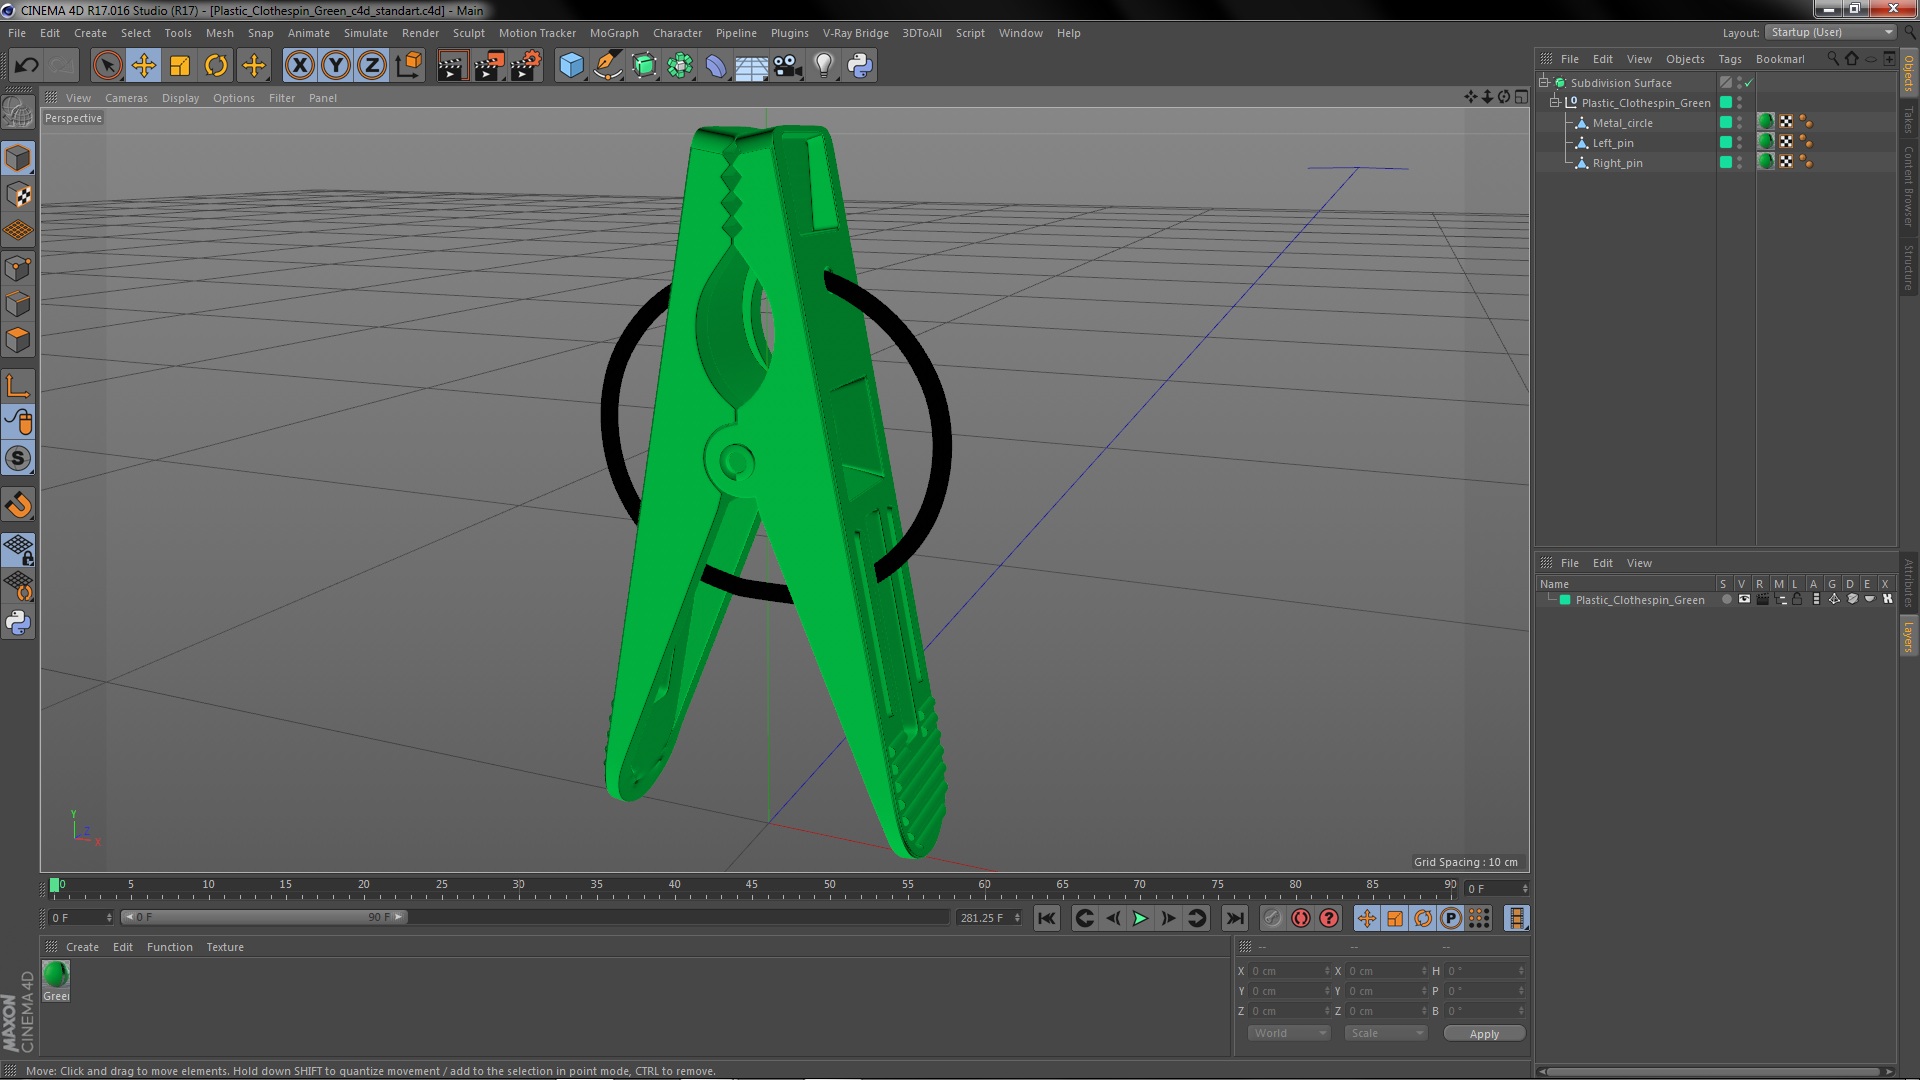Toggle Subdivision Surface enabled checkmark
The width and height of the screenshot is (1920, 1080).
pyautogui.click(x=1748, y=83)
